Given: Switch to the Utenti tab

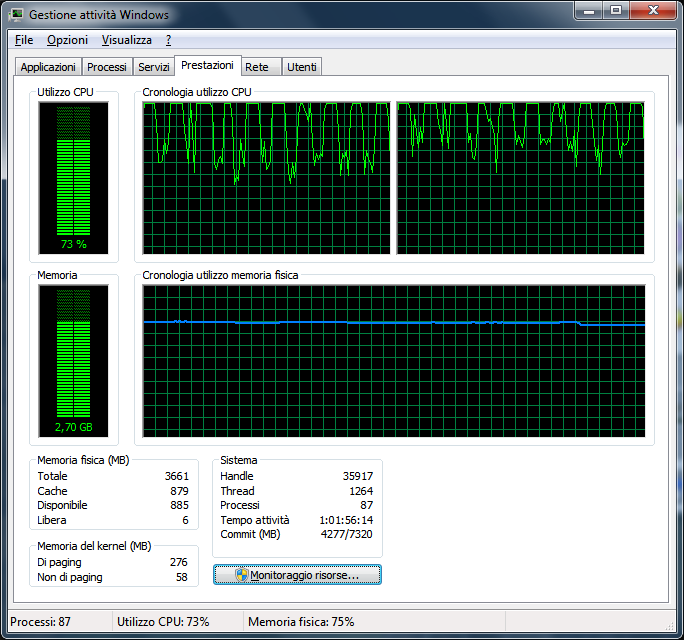Looking at the screenshot, I should pyautogui.click(x=301, y=67).
